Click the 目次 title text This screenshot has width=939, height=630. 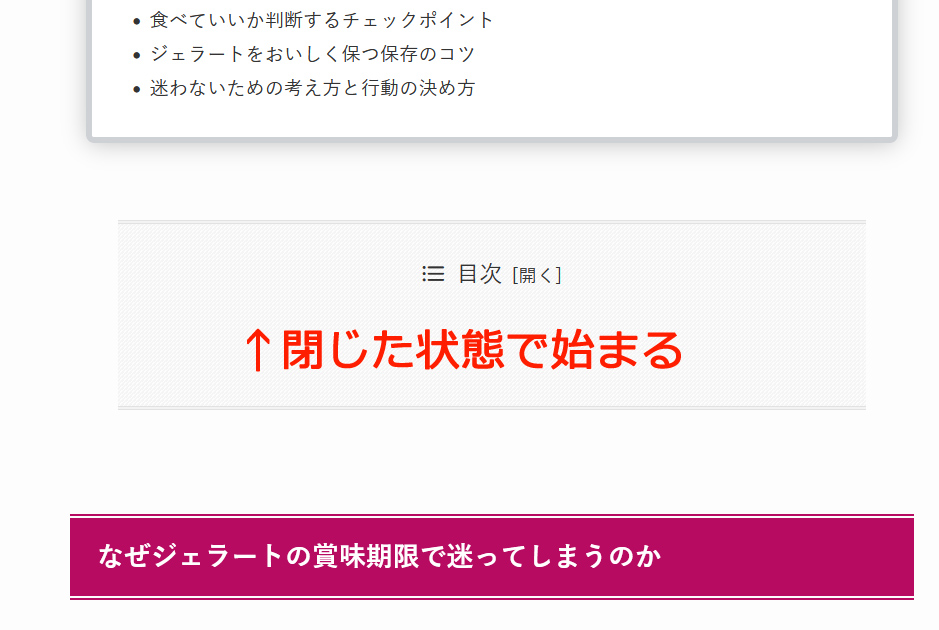click(x=480, y=274)
